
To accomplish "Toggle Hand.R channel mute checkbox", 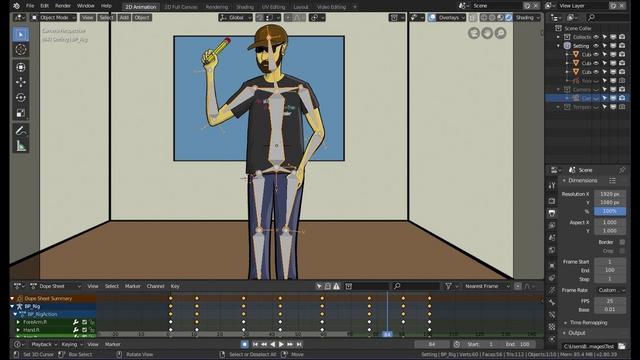I will [x=84, y=330].
